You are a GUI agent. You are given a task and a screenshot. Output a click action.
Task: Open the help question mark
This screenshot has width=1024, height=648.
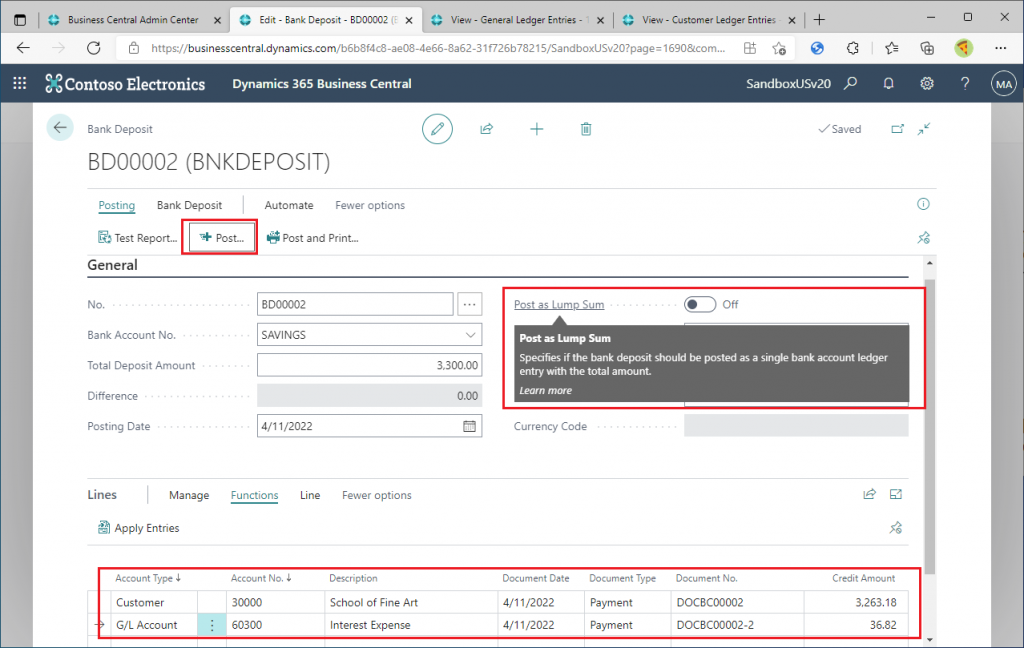965,84
